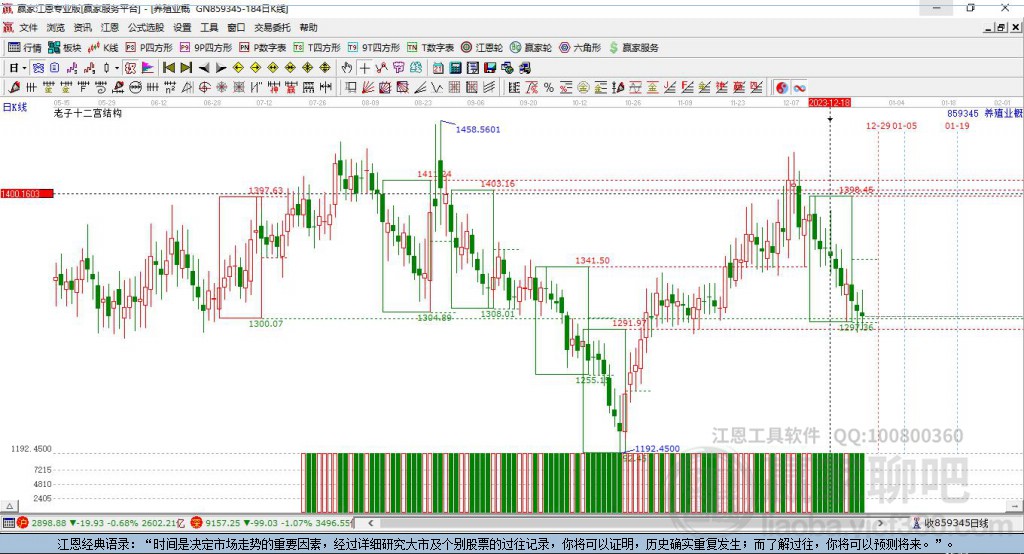Viewport: 1024px width, 554px height.
Task: Jump to last bar icon
Action: tap(186, 67)
